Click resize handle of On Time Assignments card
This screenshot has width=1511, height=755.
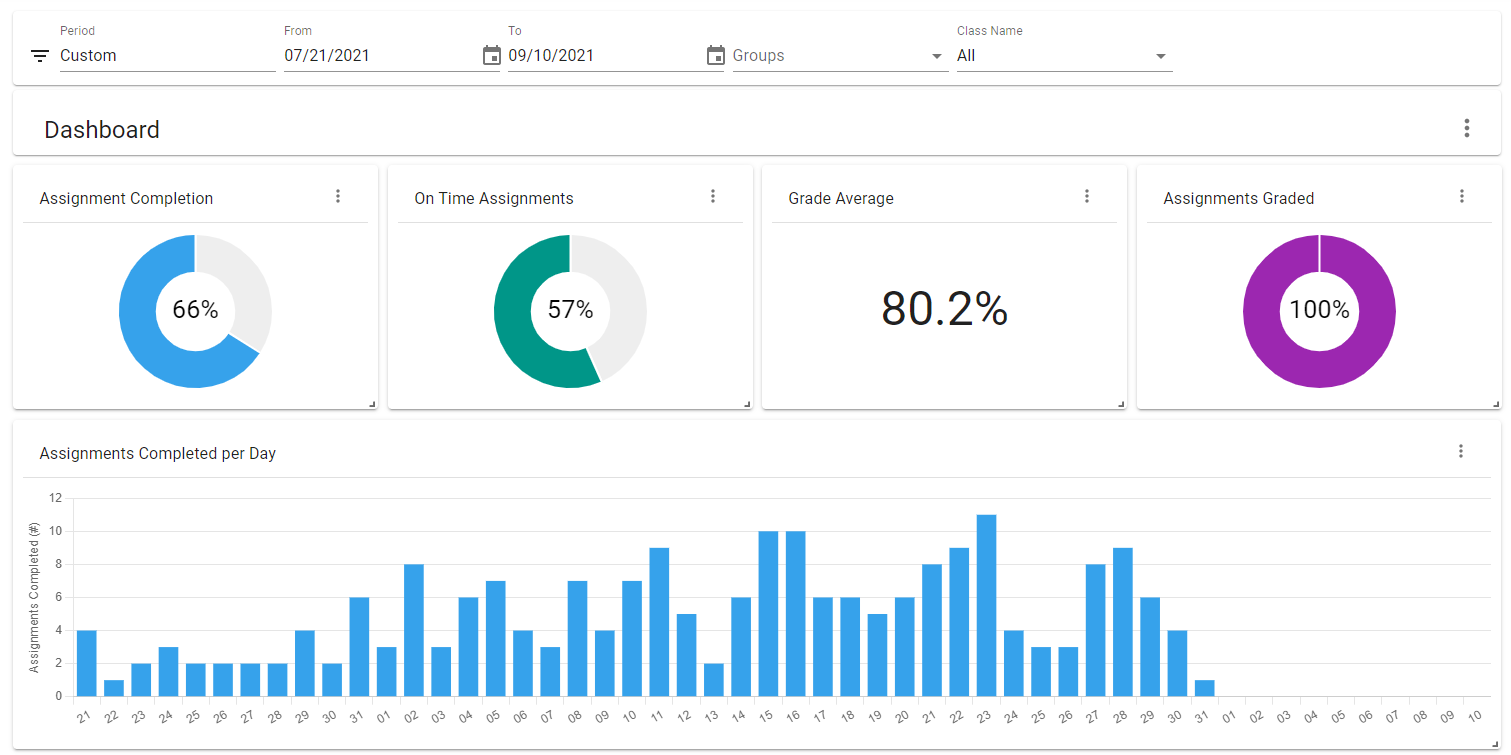(x=747, y=404)
